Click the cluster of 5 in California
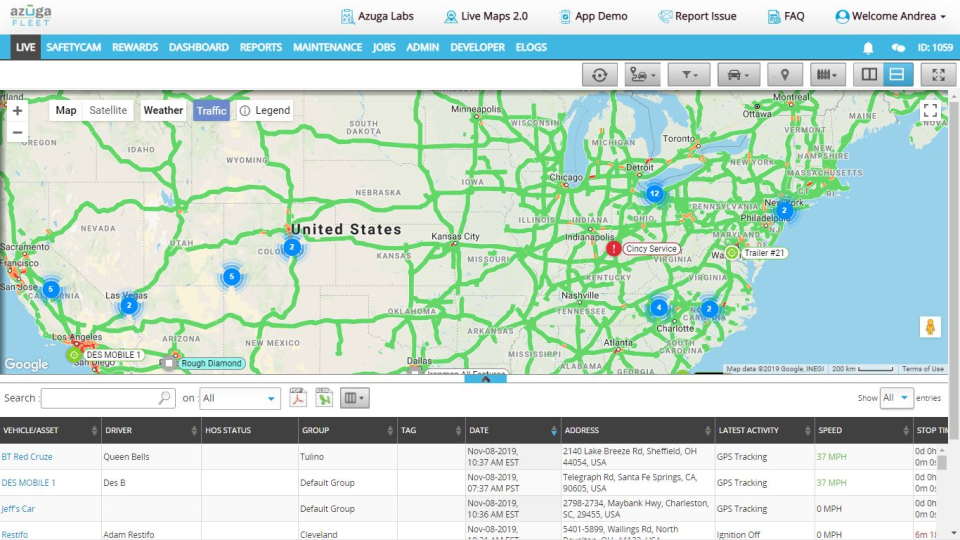This screenshot has width=960, height=540. (51, 288)
